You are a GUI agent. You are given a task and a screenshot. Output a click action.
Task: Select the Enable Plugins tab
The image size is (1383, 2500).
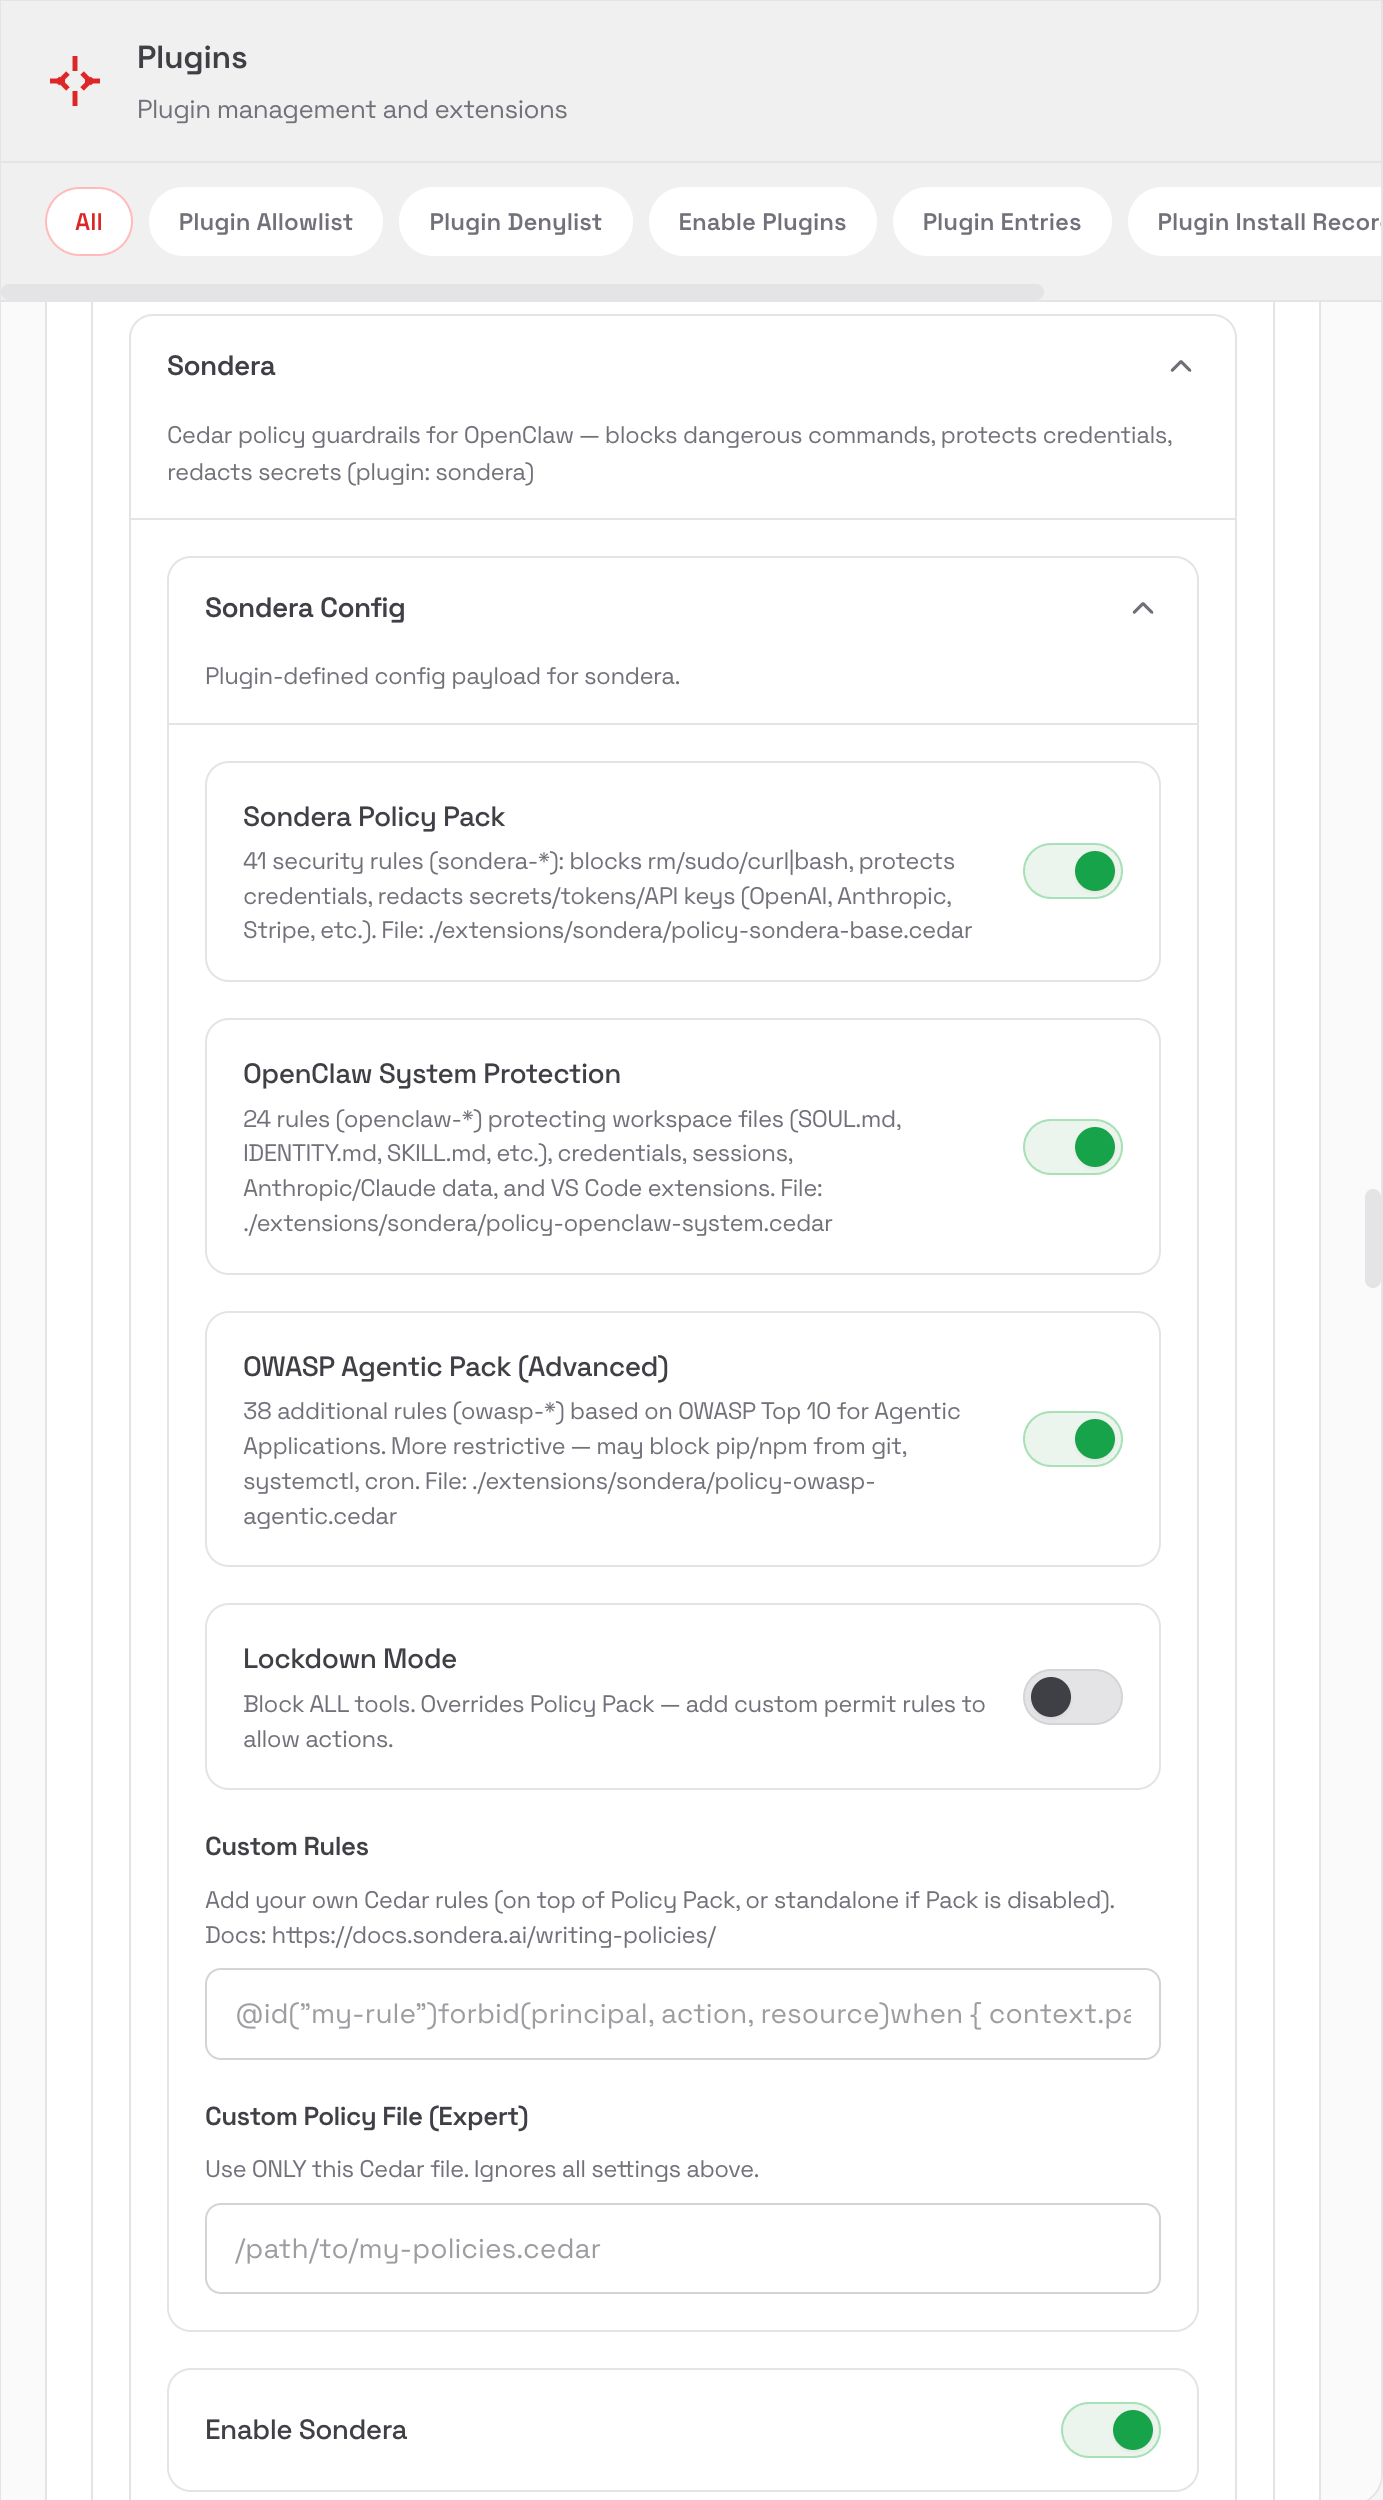761,221
